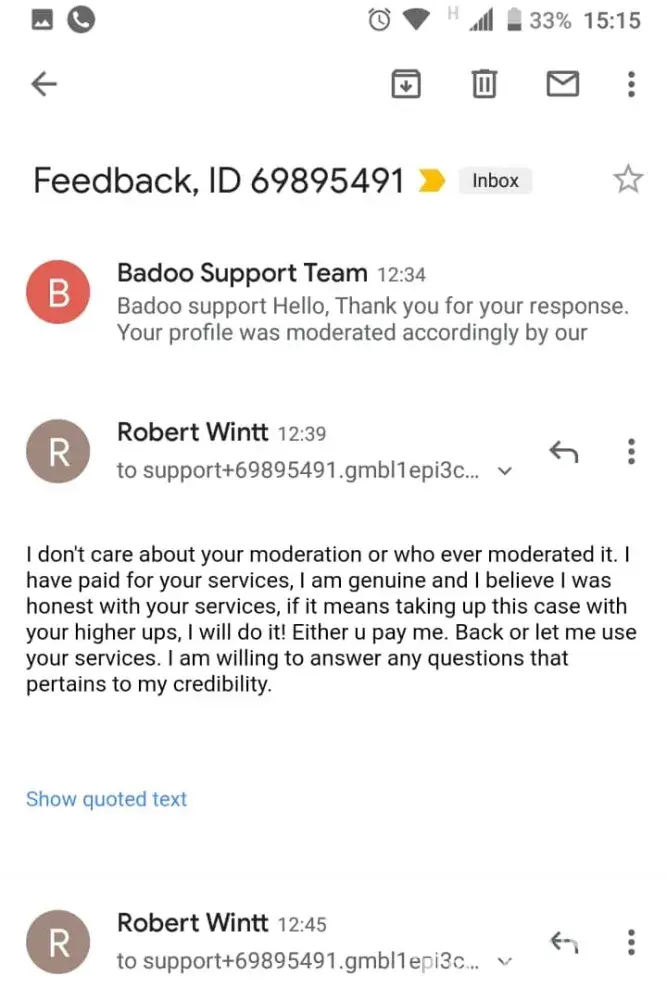
Task: Expand recipient details of the 12:45 message
Action: click(505, 961)
